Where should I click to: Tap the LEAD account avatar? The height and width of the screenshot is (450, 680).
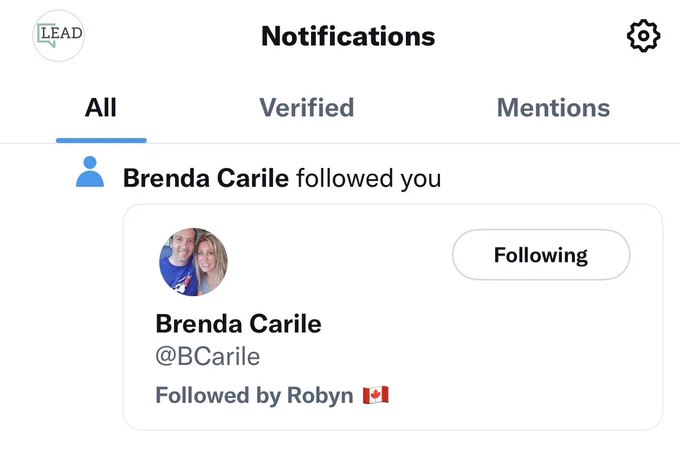[x=59, y=36]
